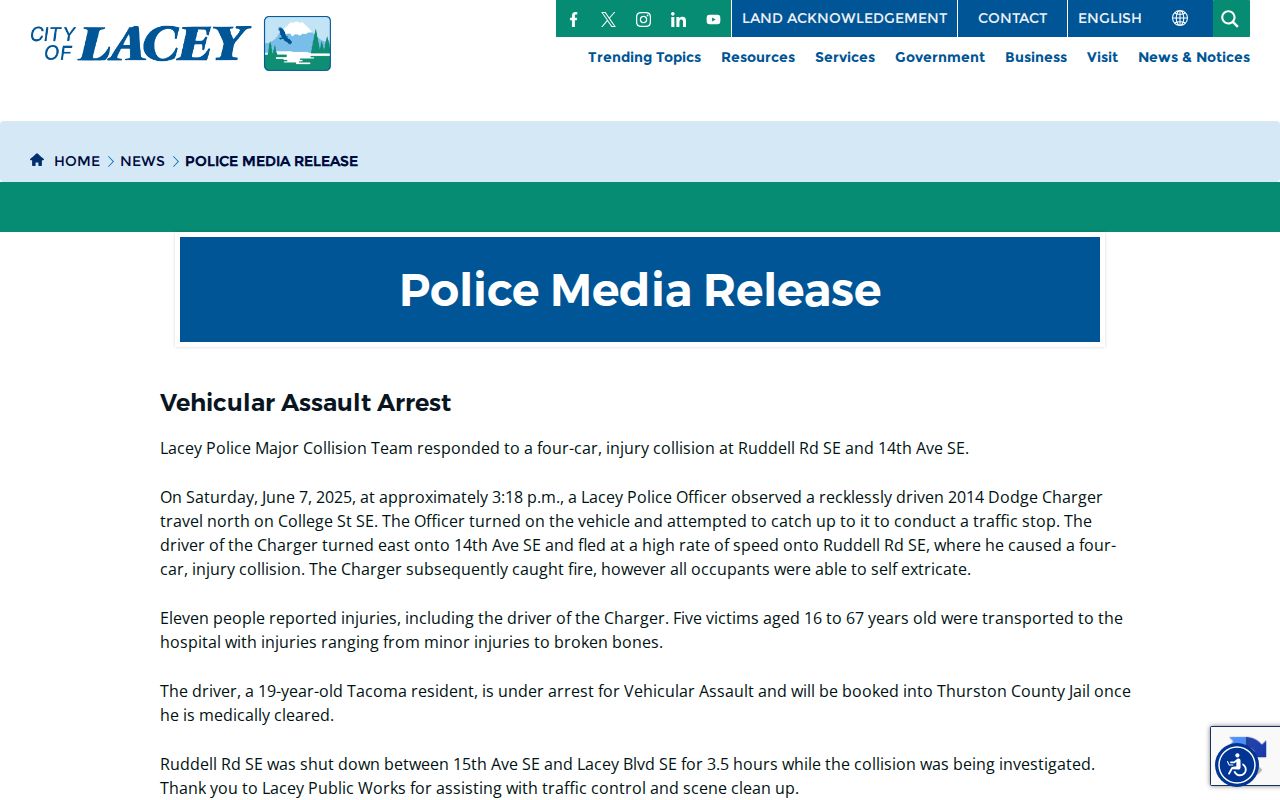The width and height of the screenshot is (1280, 800).
Task: Open the LinkedIn social link
Action: click(678, 19)
